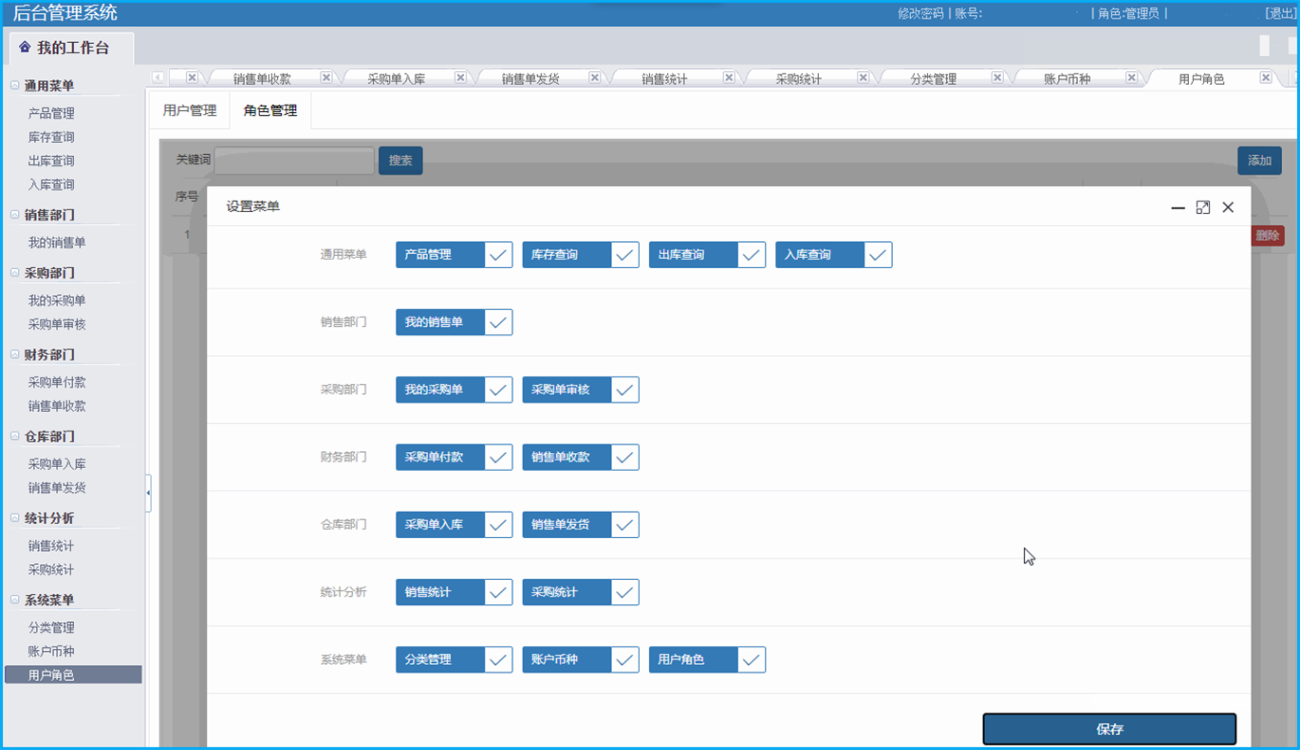Close the 用户角色 tab with its X
This screenshot has height=750, width=1300.
pos(1265,78)
